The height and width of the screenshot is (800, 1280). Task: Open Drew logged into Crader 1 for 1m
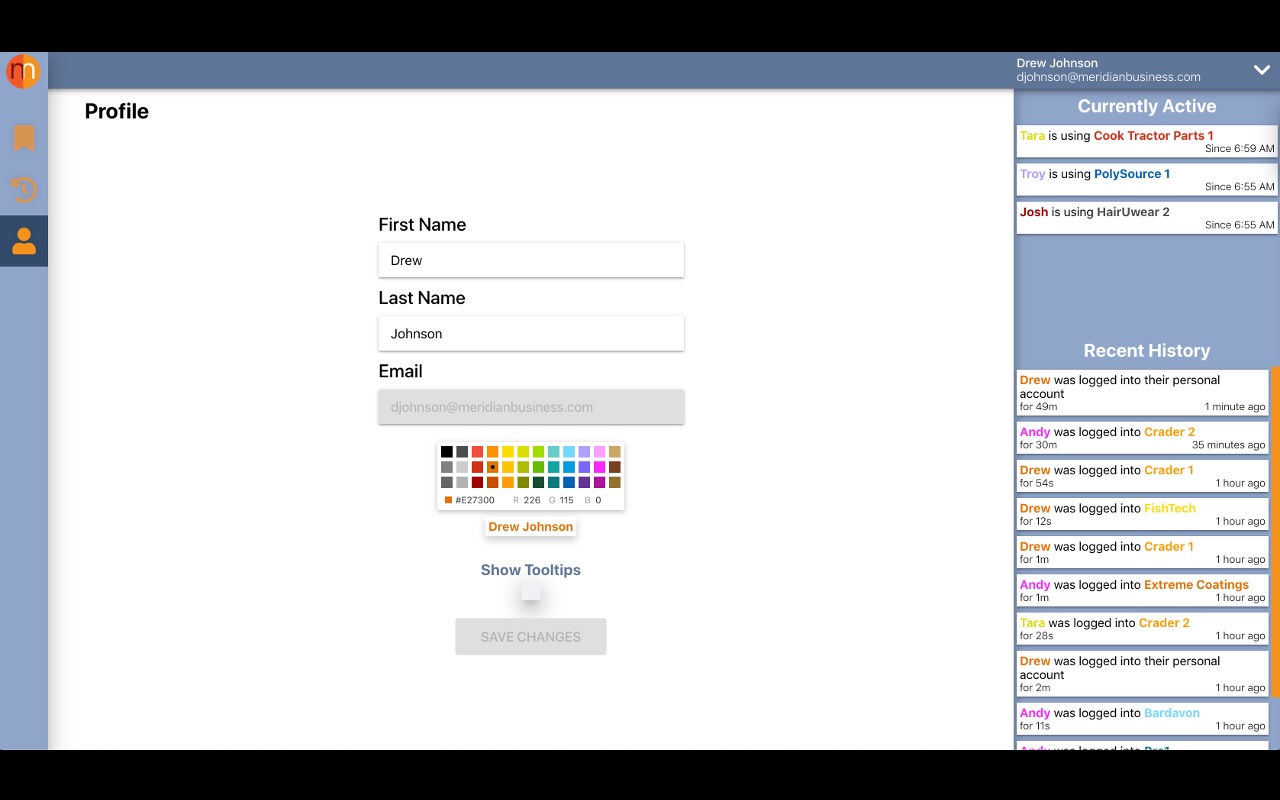click(1142, 552)
